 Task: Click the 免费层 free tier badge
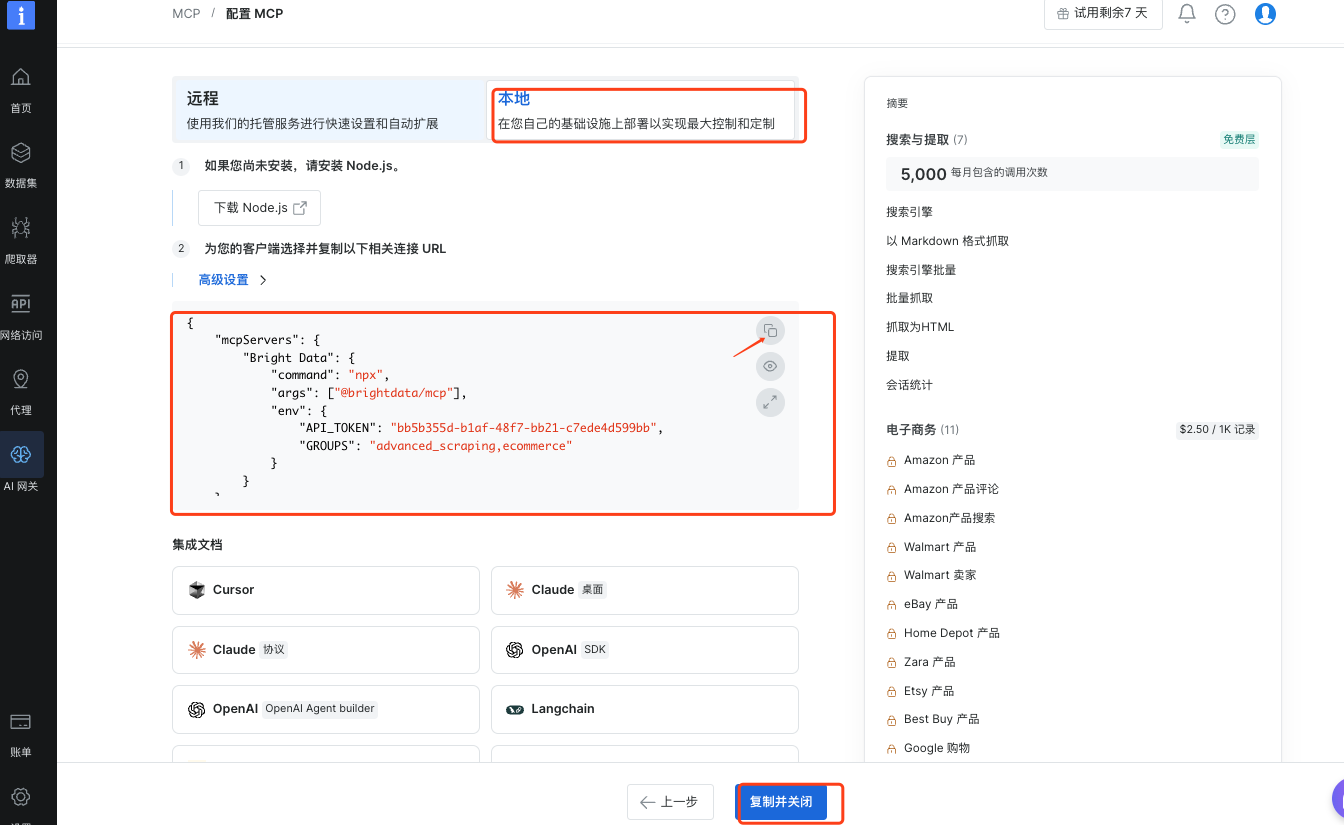(1239, 140)
